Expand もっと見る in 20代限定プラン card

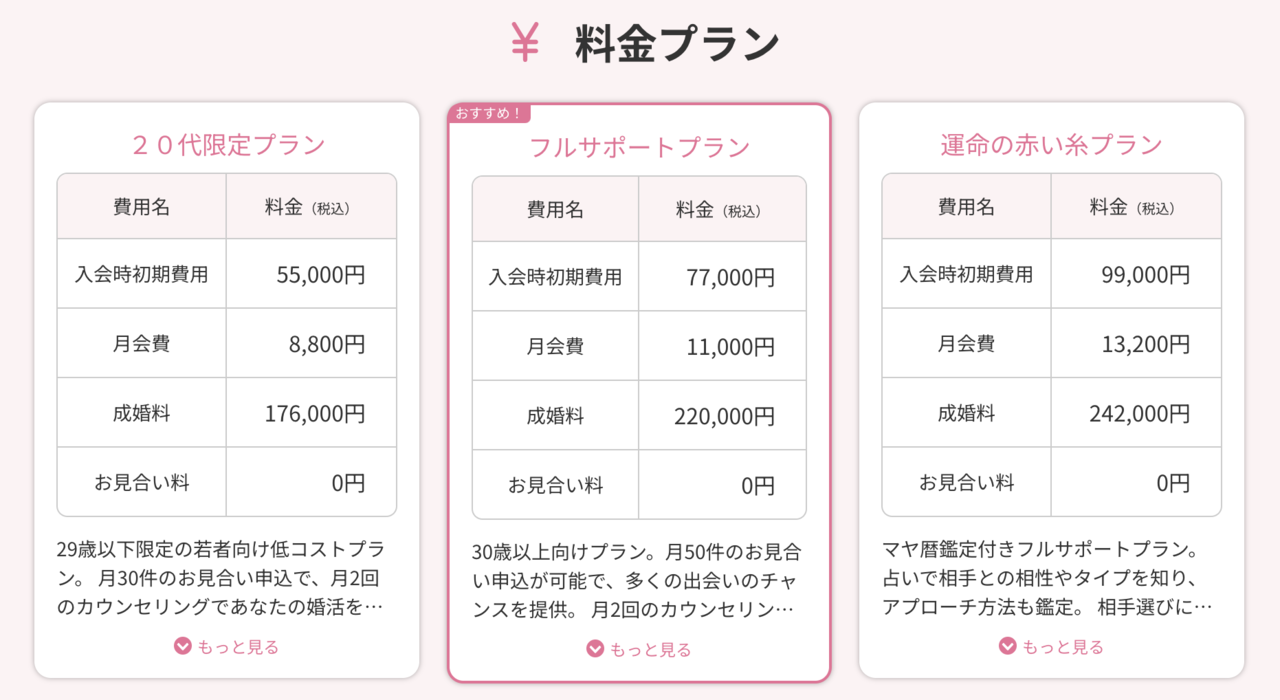click(x=226, y=646)
